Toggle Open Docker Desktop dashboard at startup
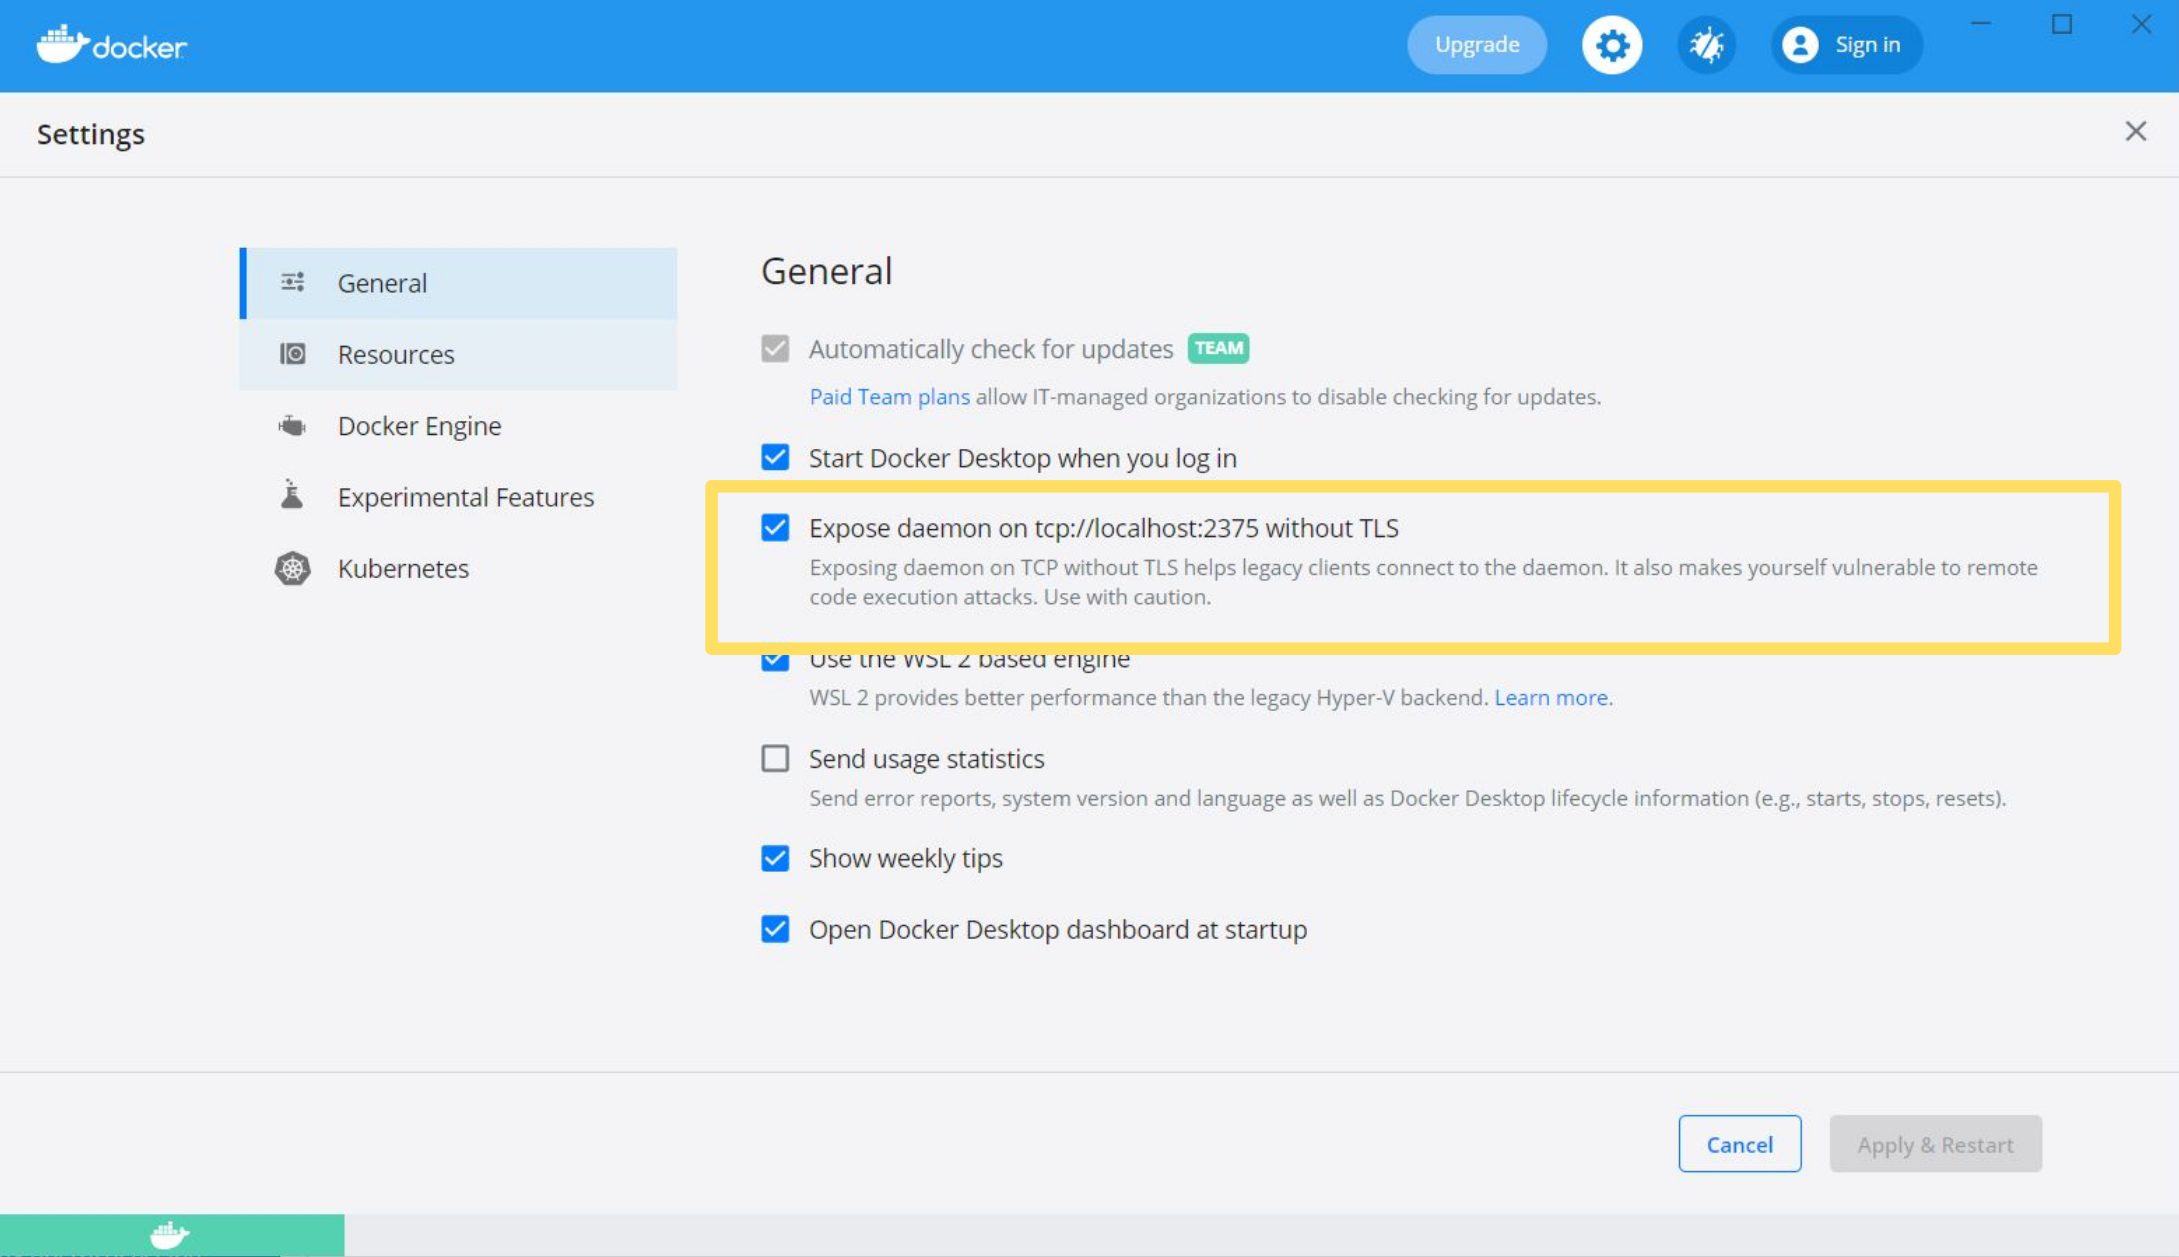The image size is (2179, 1257). point(775,929)
